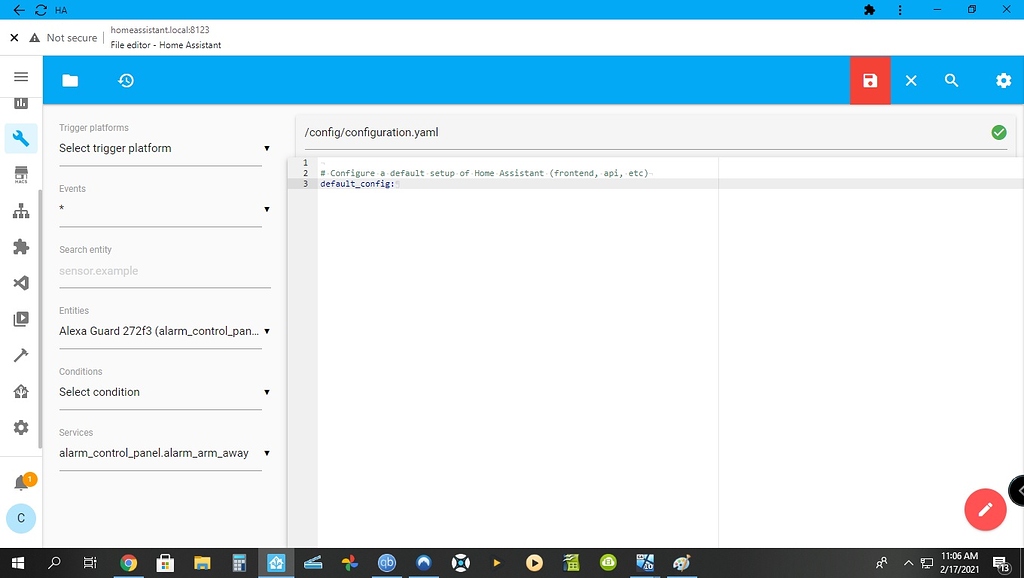Image resolution: width=1024 pixels, height=578 pixels.
Task: Open HACS from the sidebar
Action: (x=21, y=175)
